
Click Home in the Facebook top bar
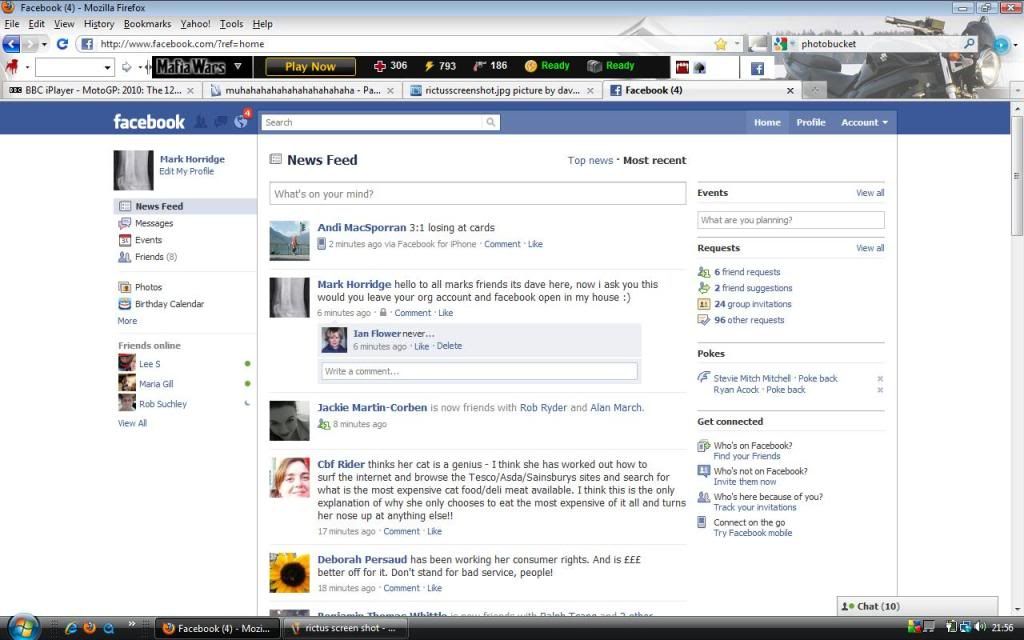(x=767, y=122)
